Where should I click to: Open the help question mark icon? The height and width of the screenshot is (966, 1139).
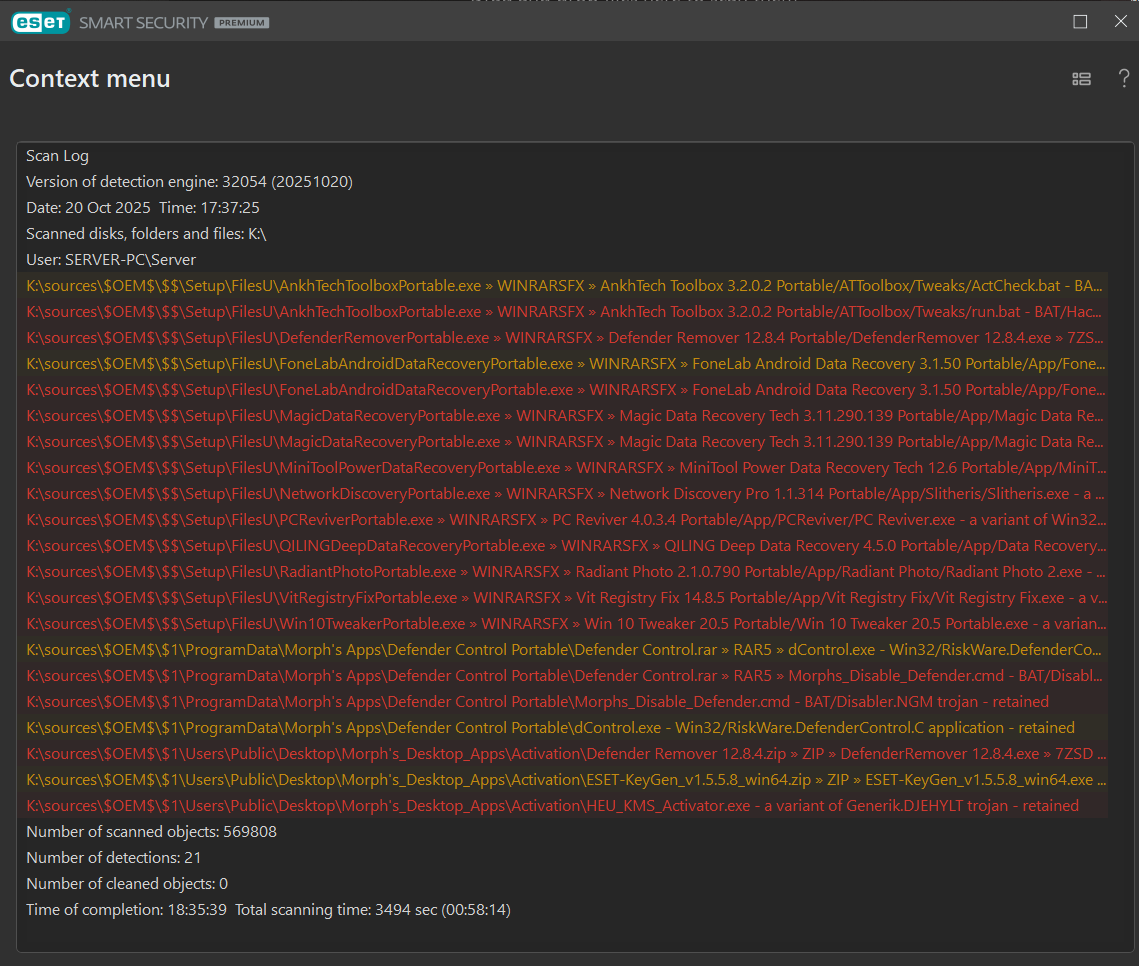tap(1124, 79)
